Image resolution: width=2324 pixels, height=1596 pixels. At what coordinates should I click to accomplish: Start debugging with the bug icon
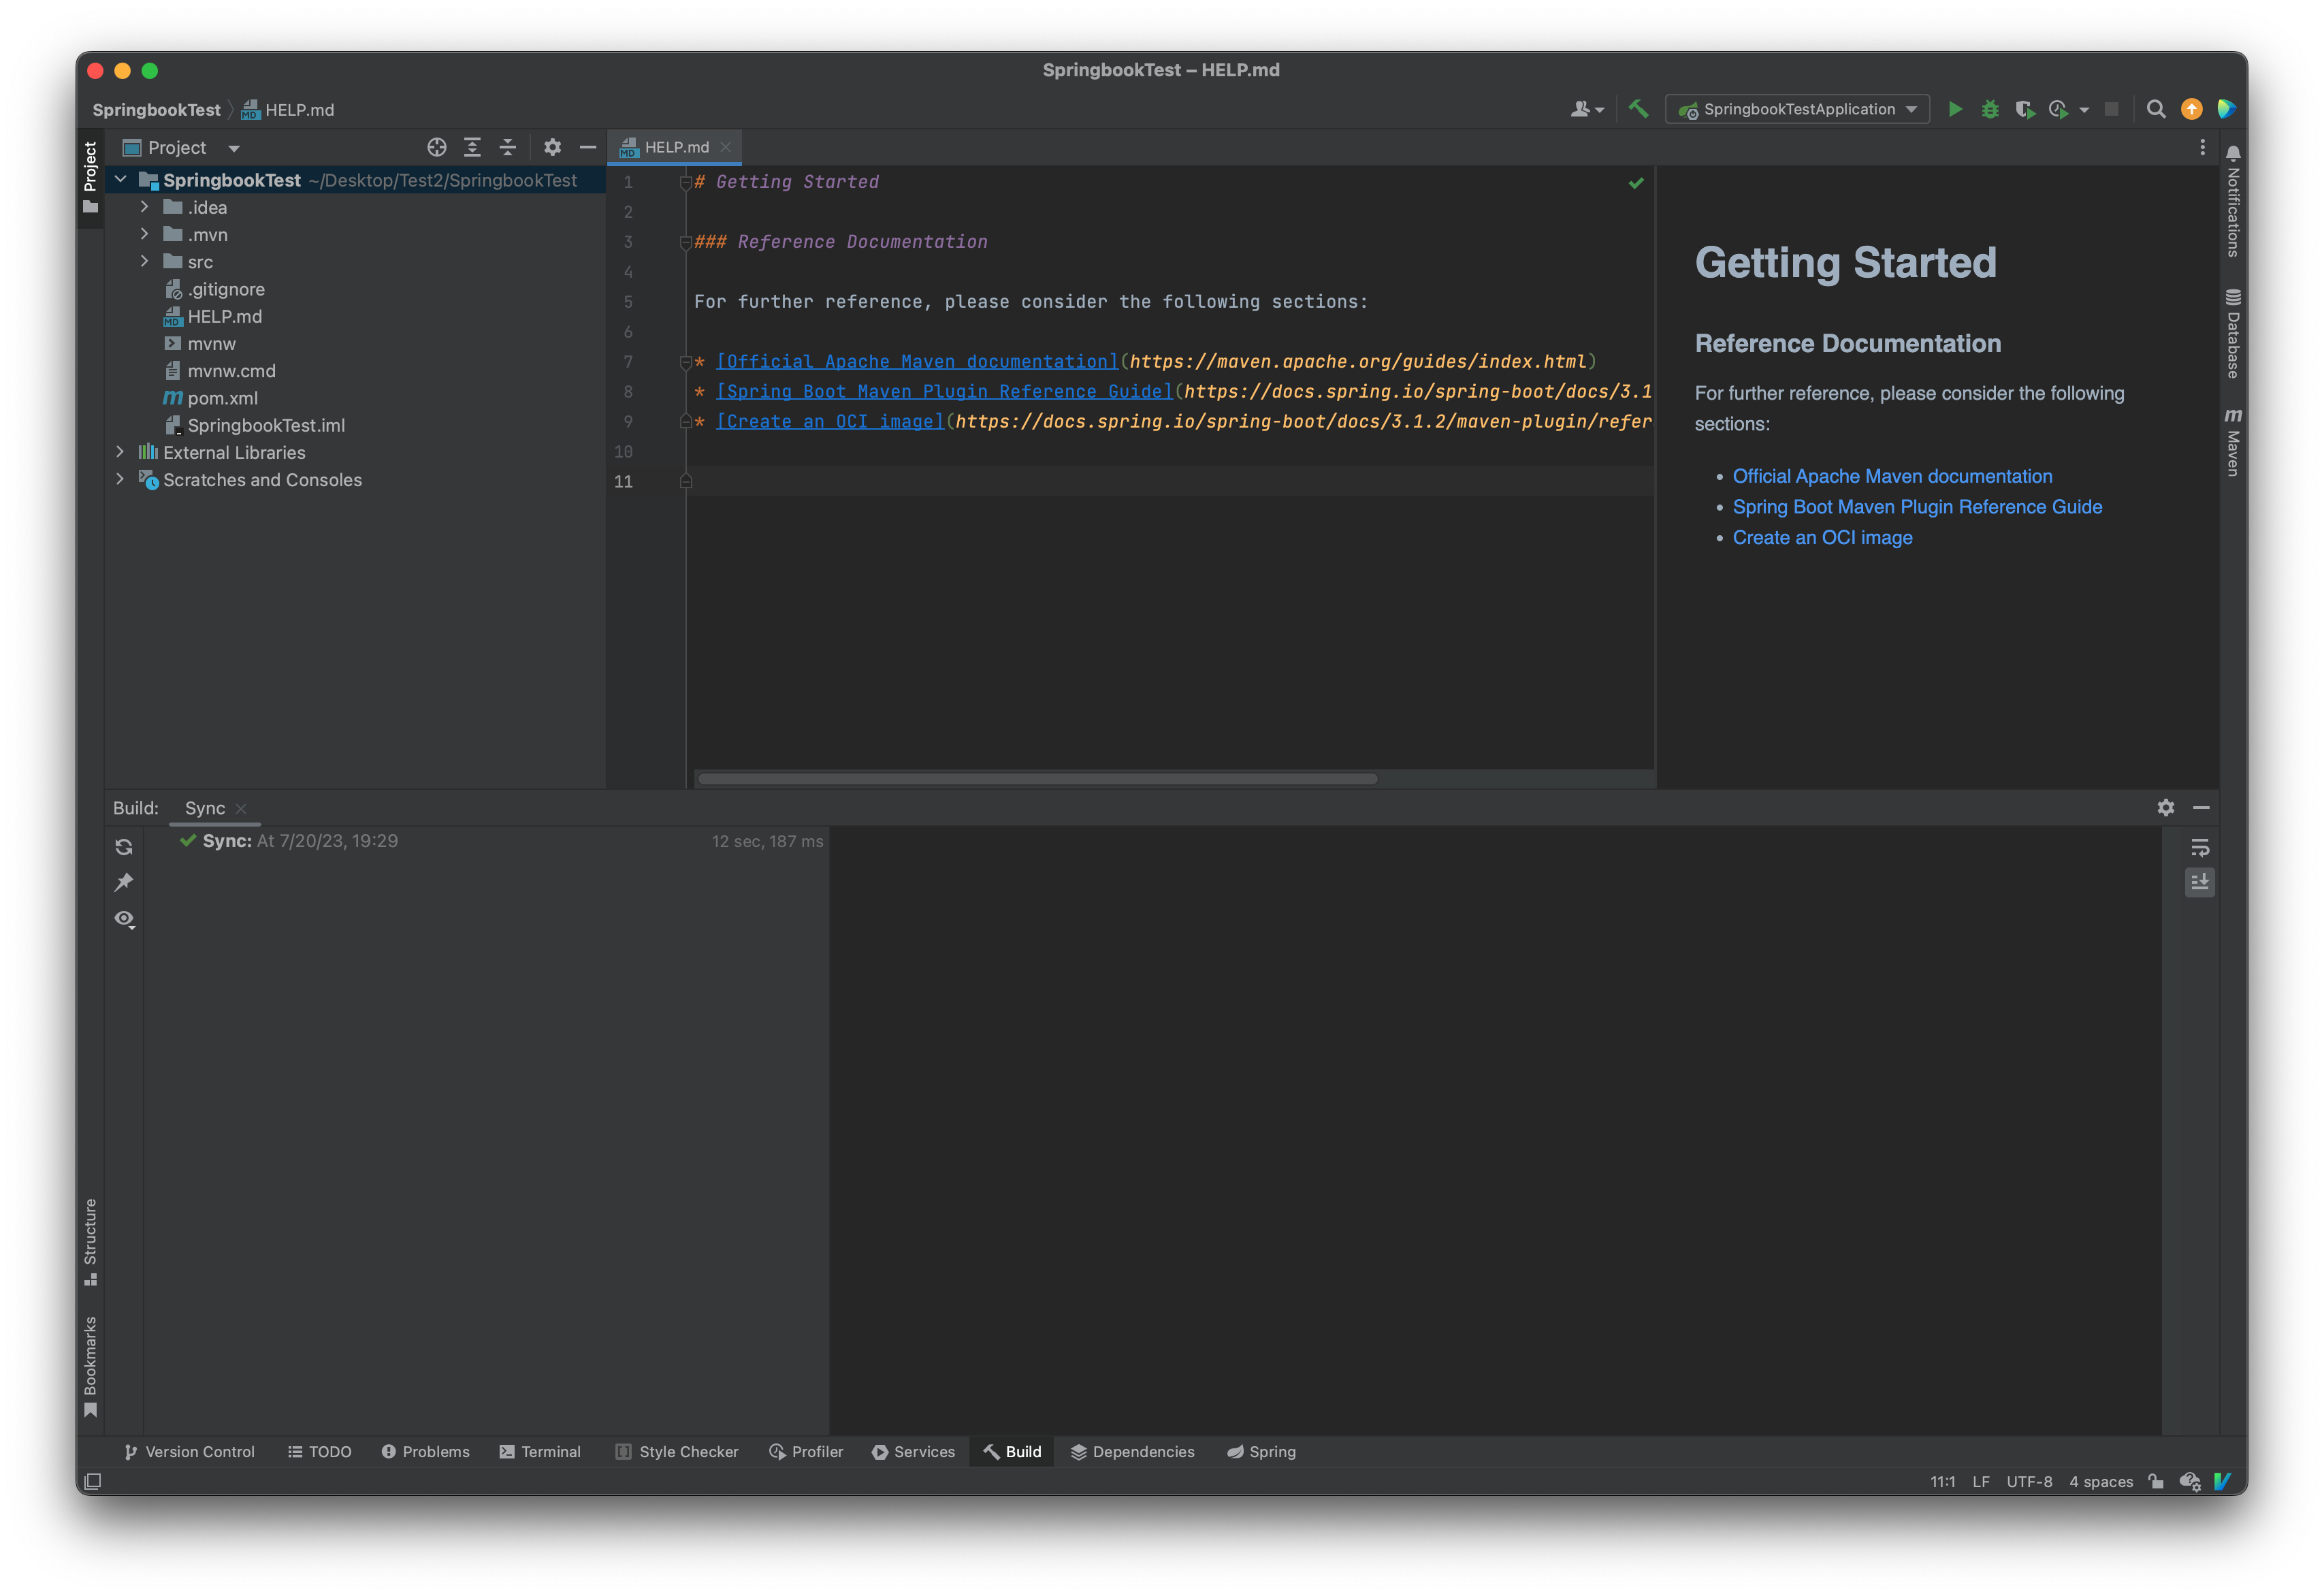(1989, 109)
